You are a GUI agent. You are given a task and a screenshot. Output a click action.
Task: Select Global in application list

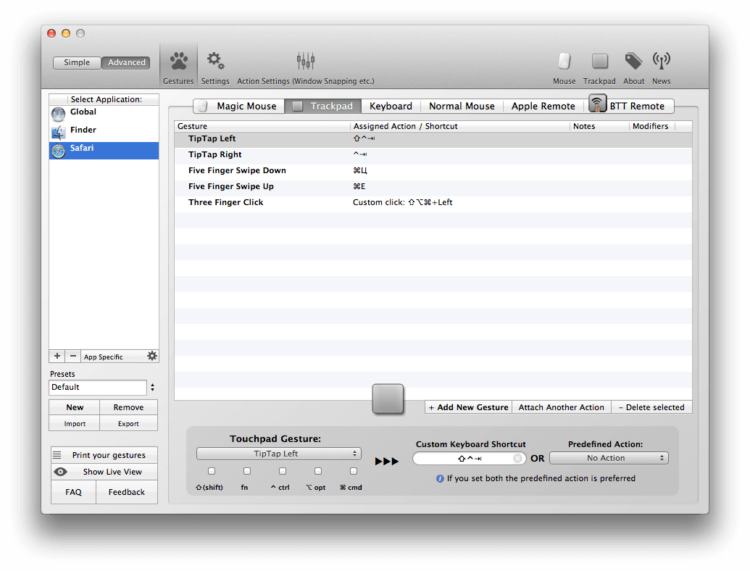pyautogui.click(x=104, y=114)
